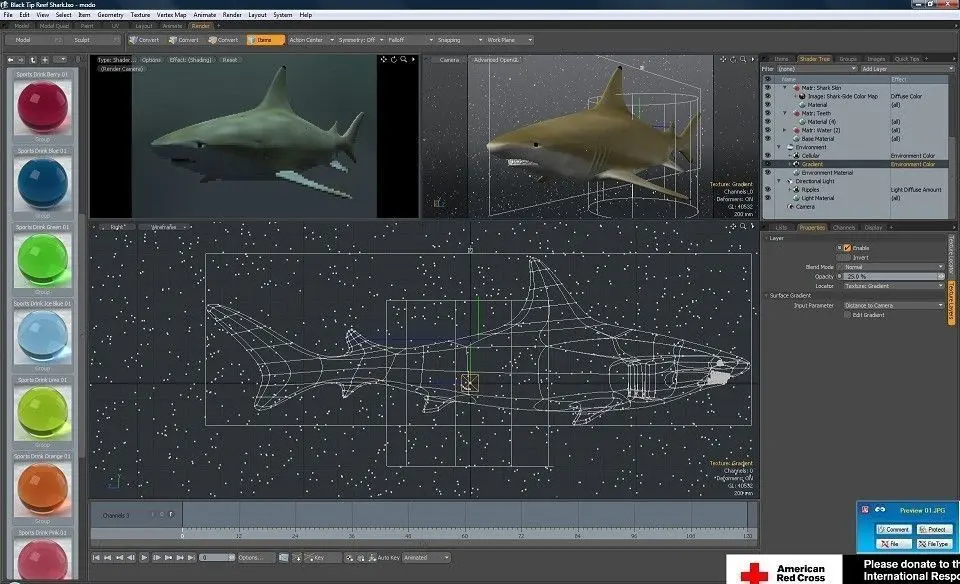Open the Texture menu
The image size is (960, 584).
click(140, 15)
